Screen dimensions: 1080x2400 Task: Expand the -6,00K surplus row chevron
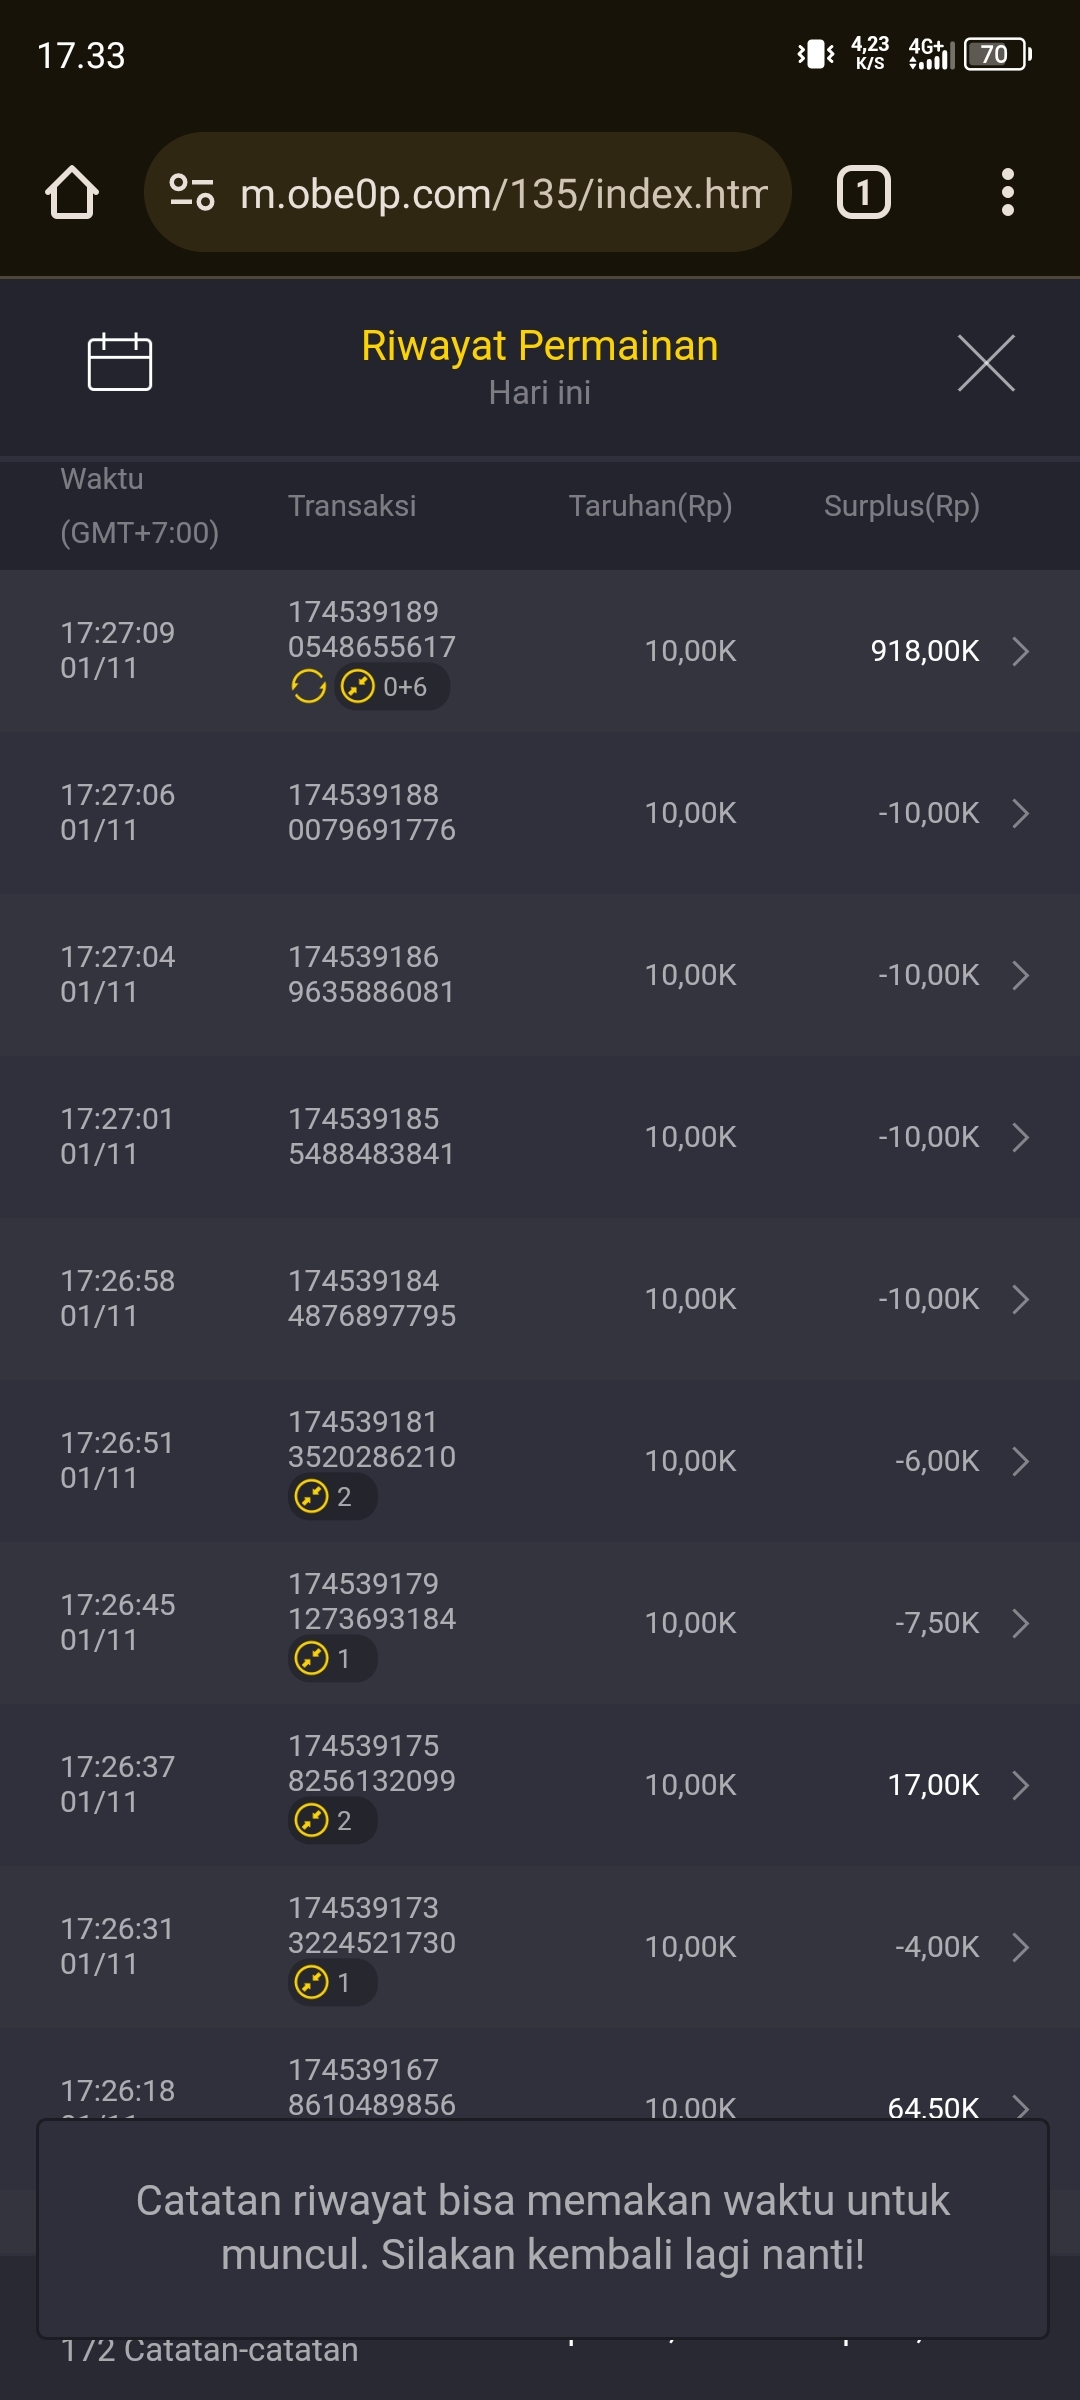coord(1020,1461)
